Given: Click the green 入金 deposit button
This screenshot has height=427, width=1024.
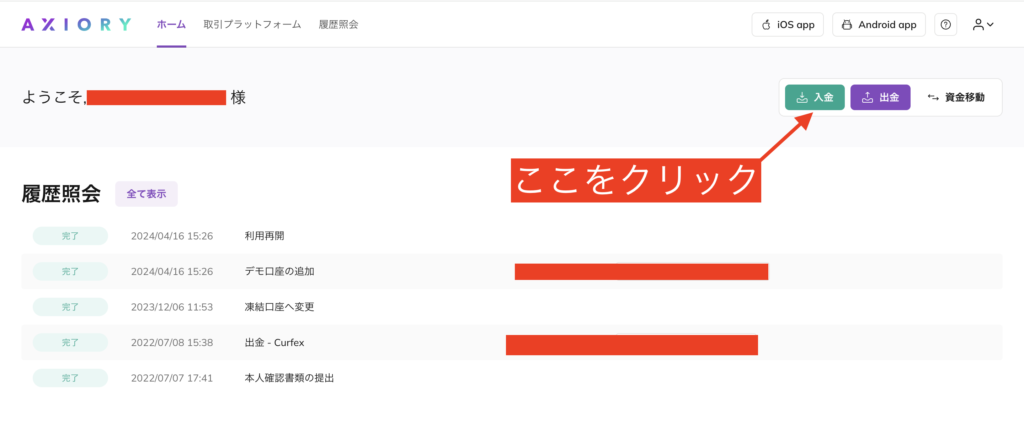Looking at the screenshot, I should [815, 97].
